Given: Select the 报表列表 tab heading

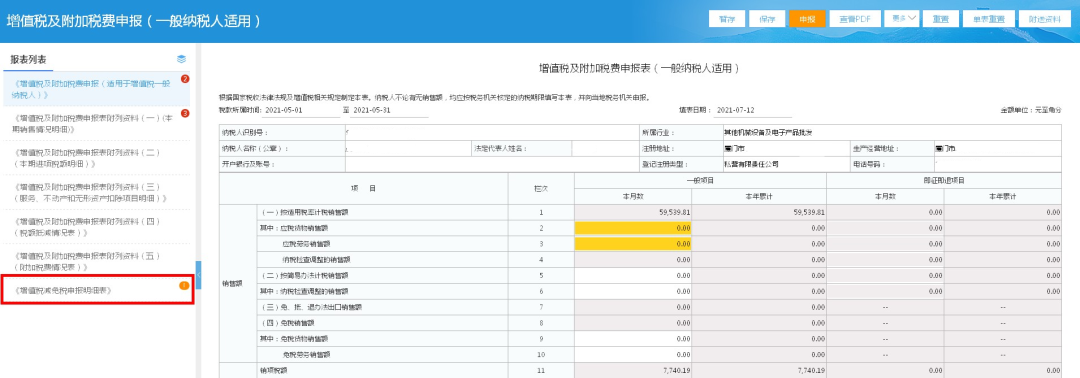Looking at the screenshot, I should coord(28,60).
